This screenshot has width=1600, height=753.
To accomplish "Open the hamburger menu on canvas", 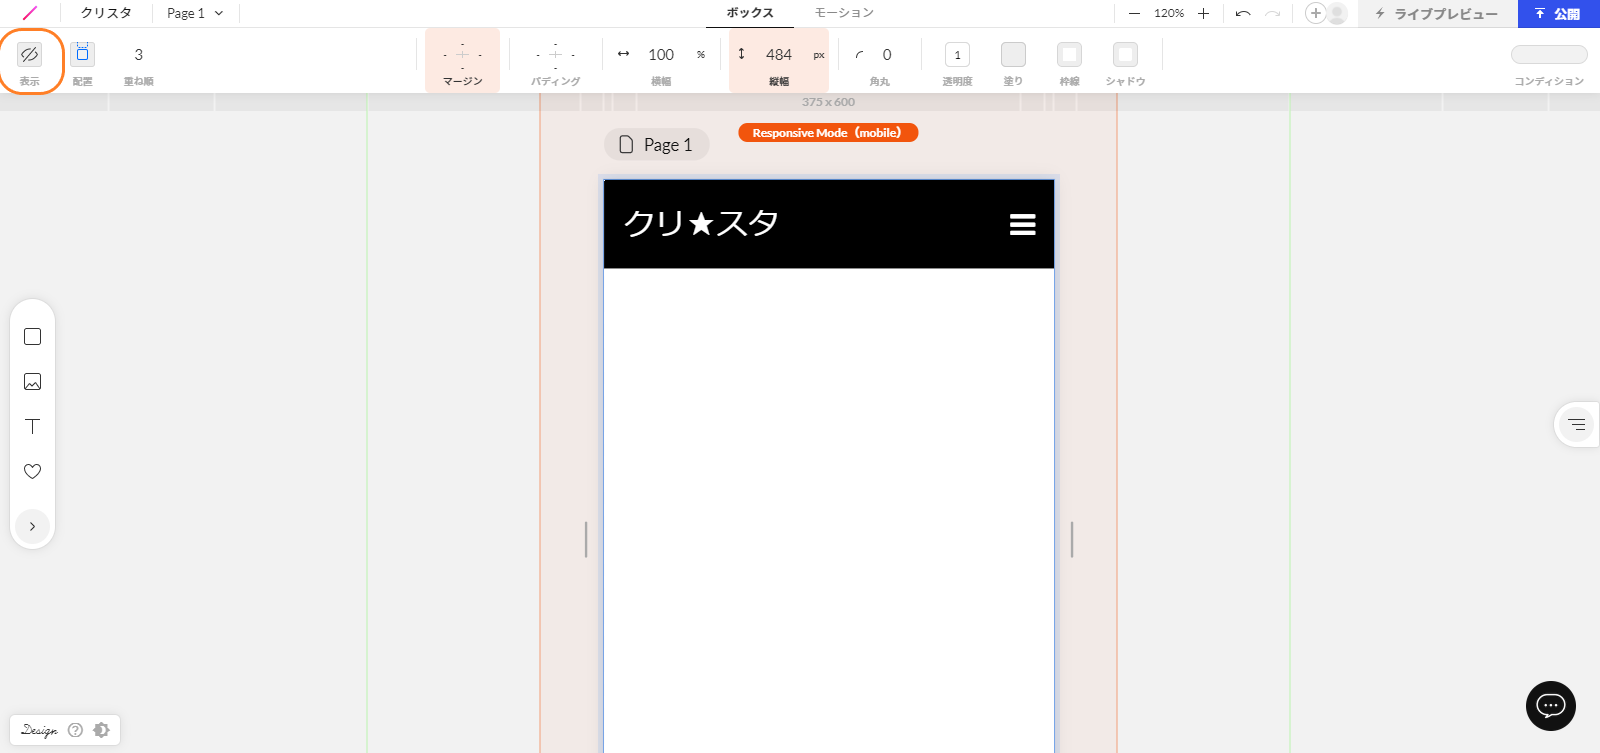I will [x=1022, y=224].
